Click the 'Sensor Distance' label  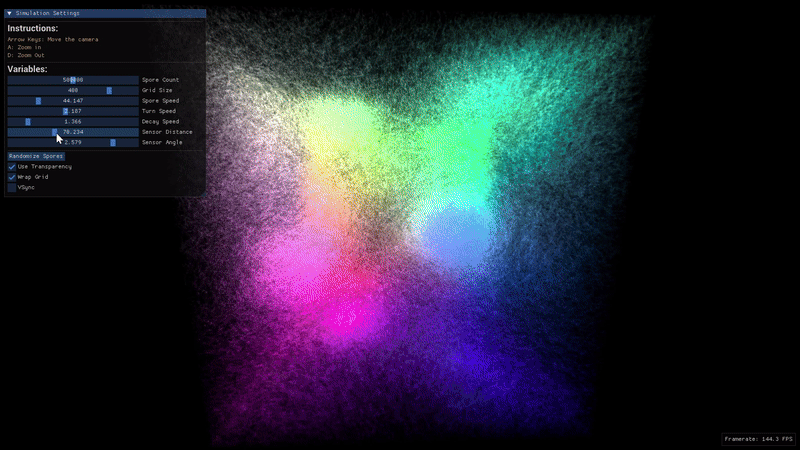pos(167,132)
